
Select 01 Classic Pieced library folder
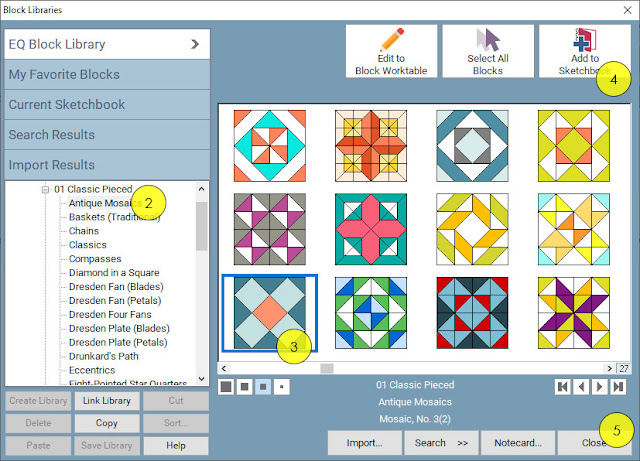93,189
